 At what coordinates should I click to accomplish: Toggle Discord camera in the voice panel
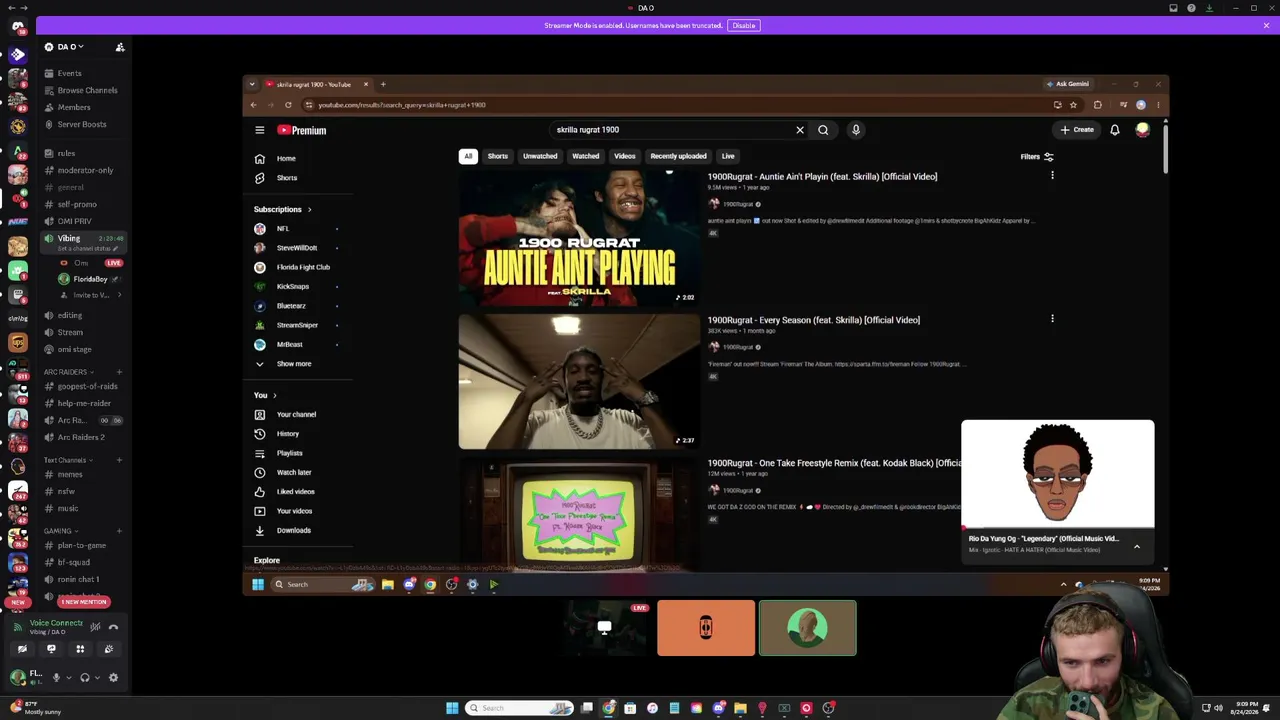(22, 649)
